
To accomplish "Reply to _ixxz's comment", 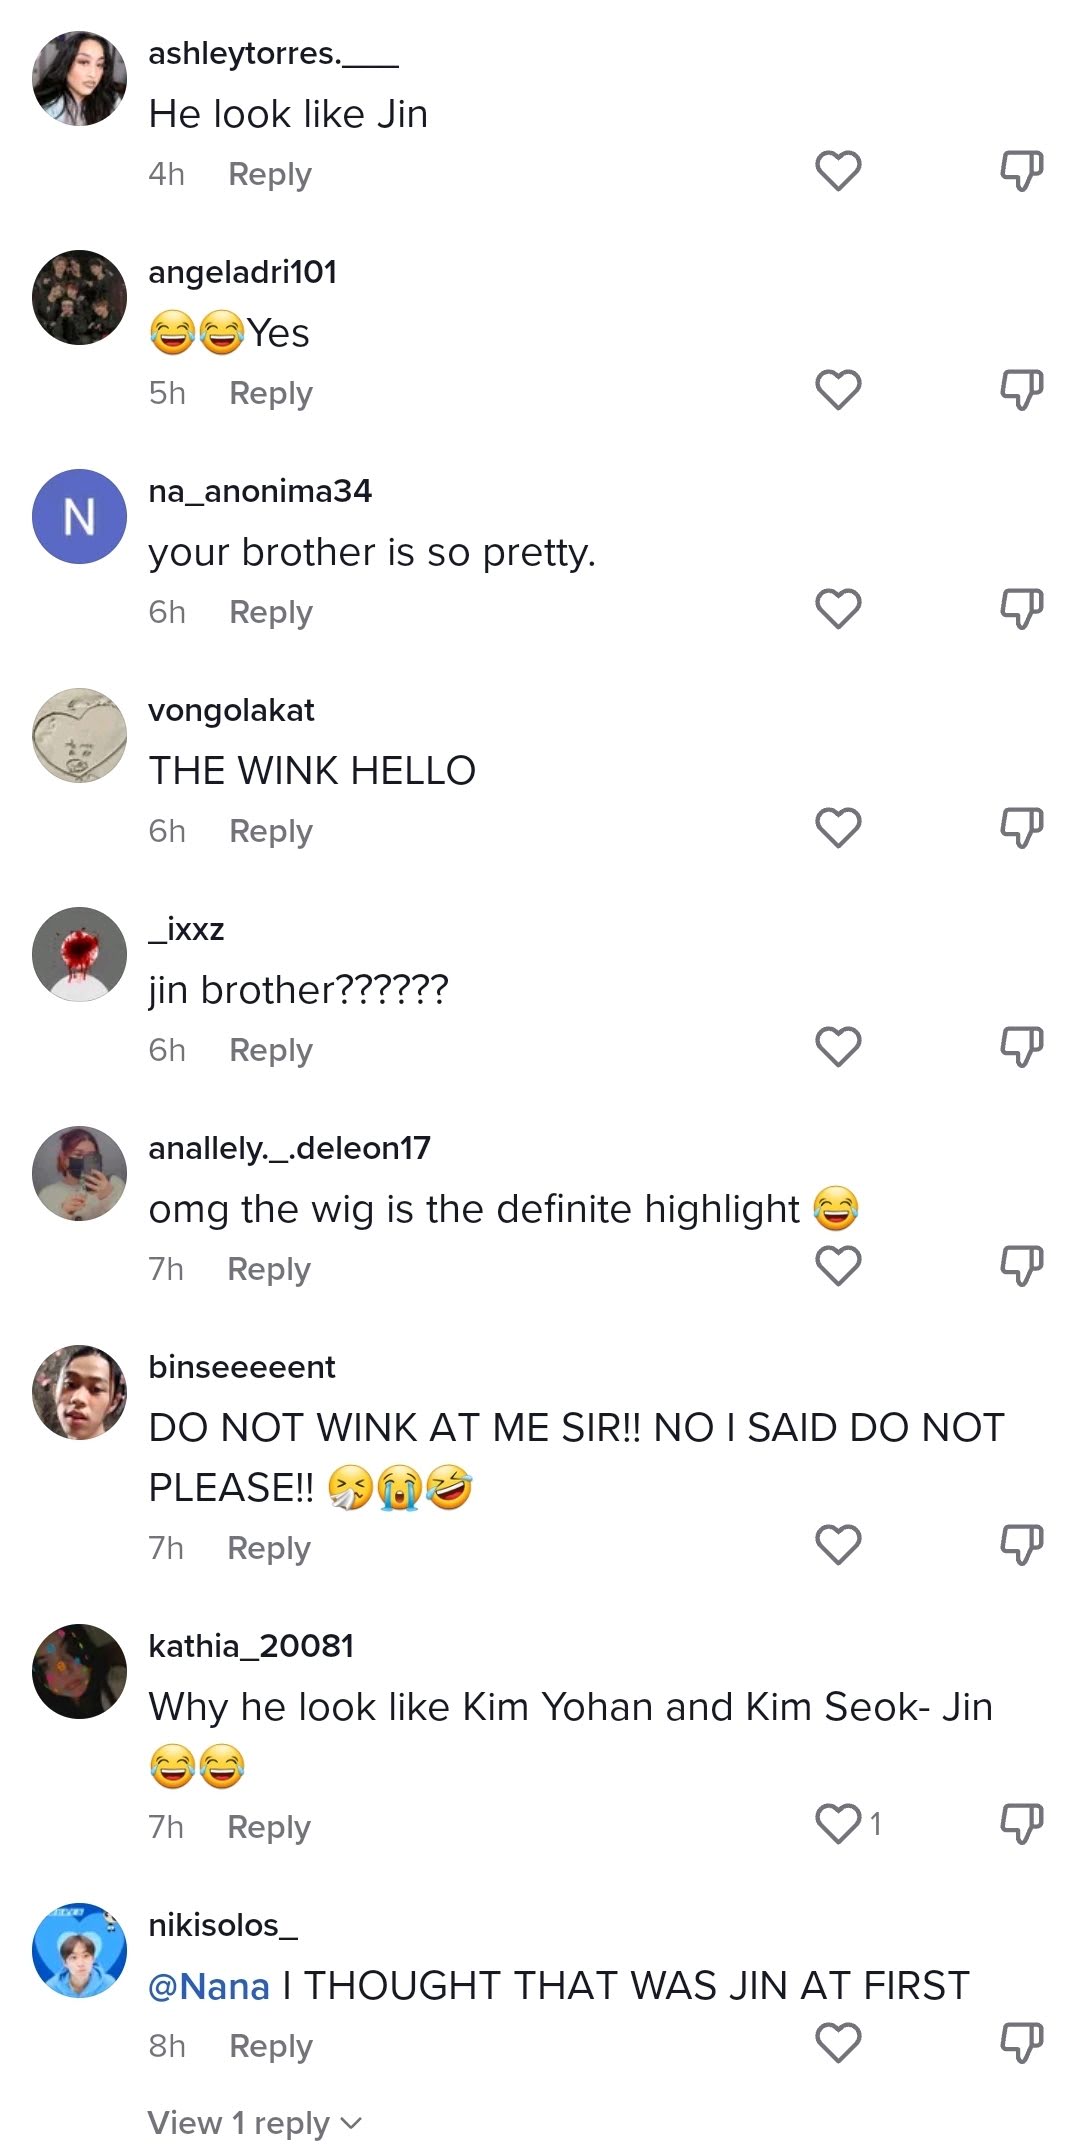I will coord(271,1050).
